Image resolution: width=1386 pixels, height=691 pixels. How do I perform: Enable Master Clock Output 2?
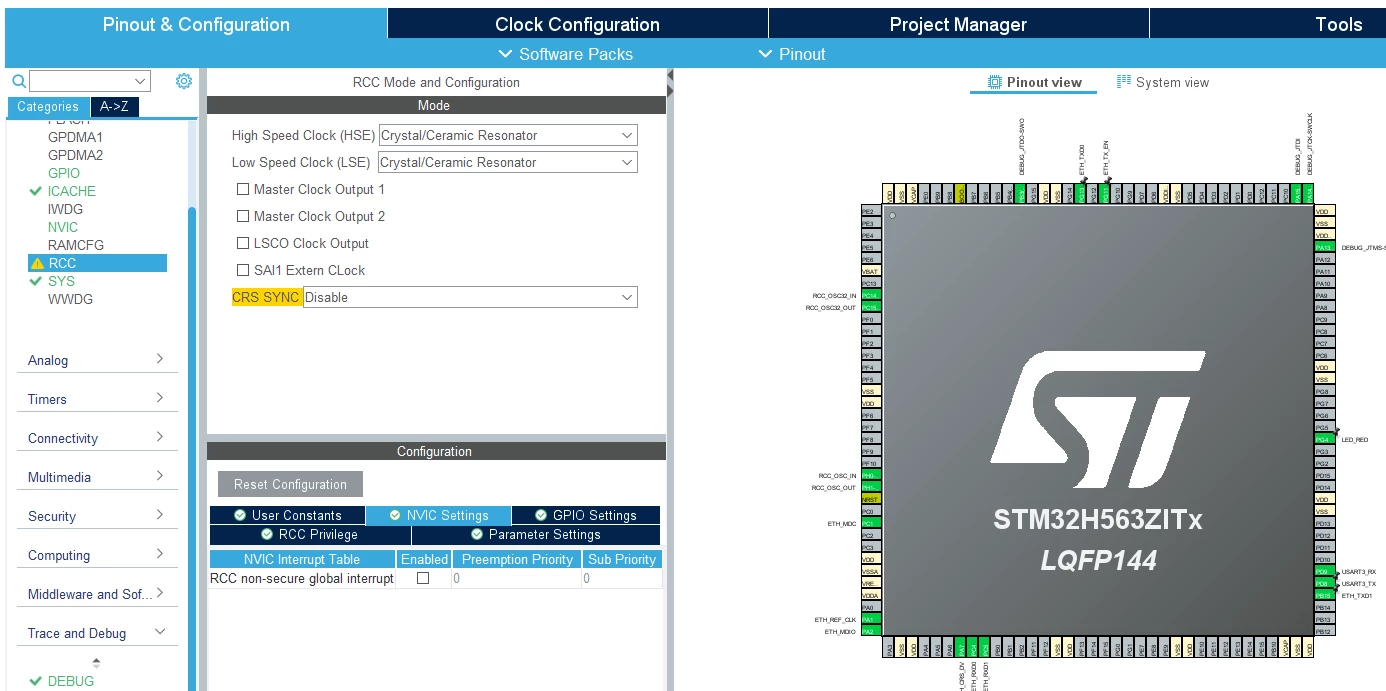[243, 216]
